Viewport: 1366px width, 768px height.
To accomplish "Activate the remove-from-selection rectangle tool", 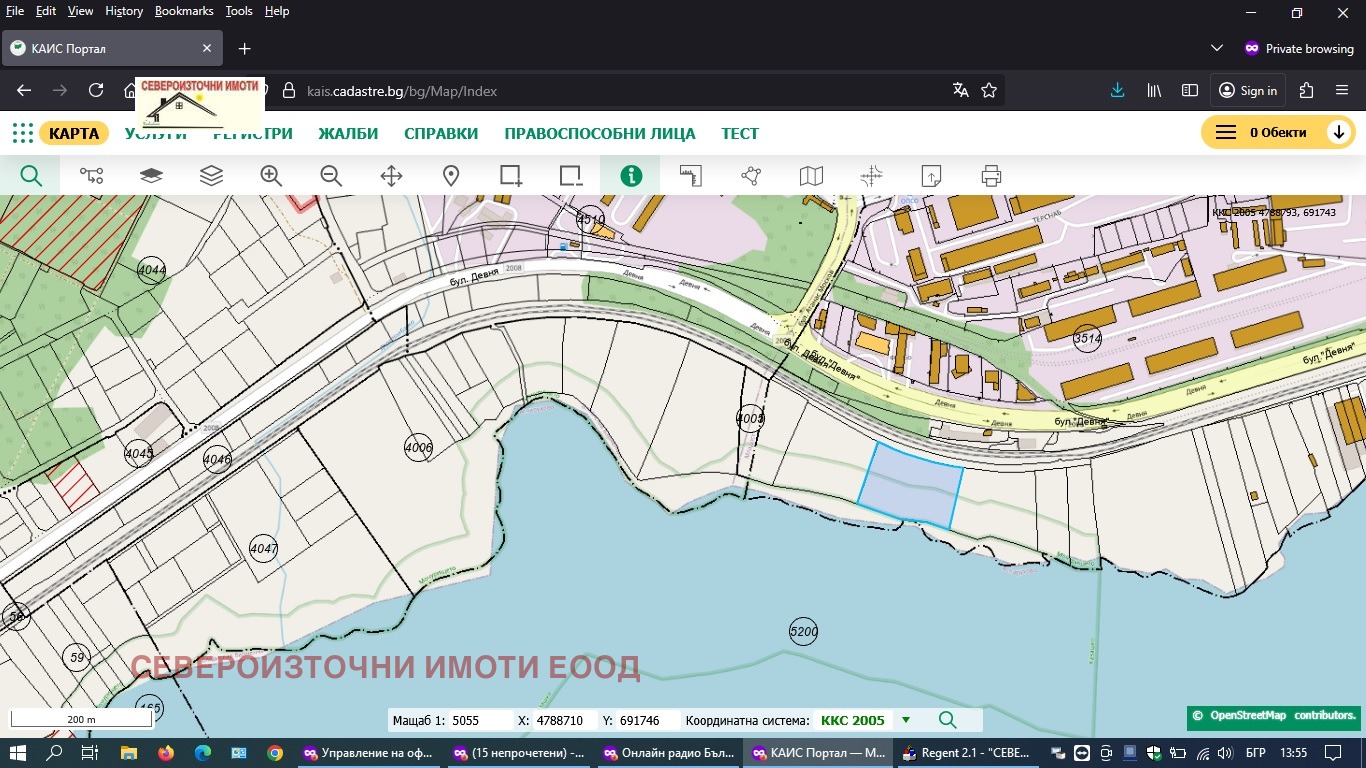I will (570, 175).
